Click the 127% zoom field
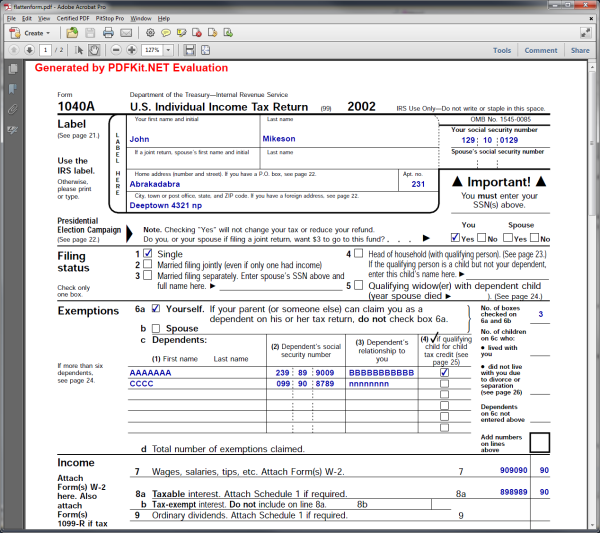Image resolution: width=600 pixels, height=533 pixels. point(152,50)
